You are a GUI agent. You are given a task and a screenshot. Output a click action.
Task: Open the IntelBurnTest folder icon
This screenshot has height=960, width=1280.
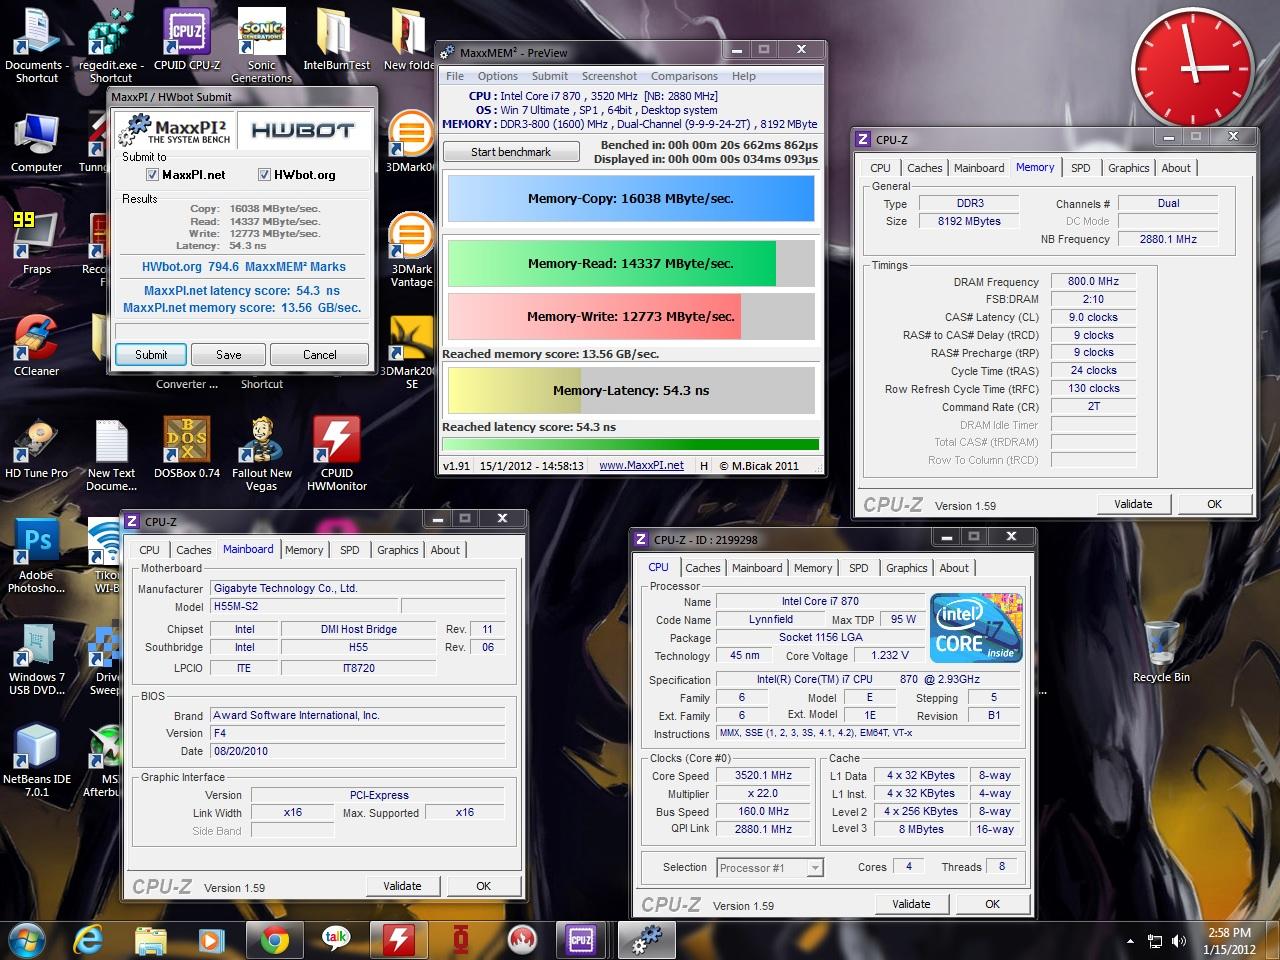coord(337,40)
